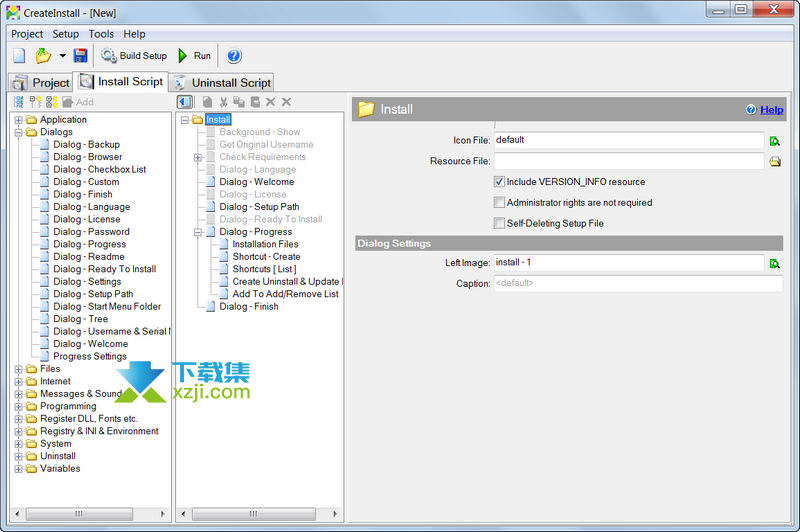Viewport: 800px width, 532px height.
Task: Expand the Files folder
Action: click(x=18, y=369)
